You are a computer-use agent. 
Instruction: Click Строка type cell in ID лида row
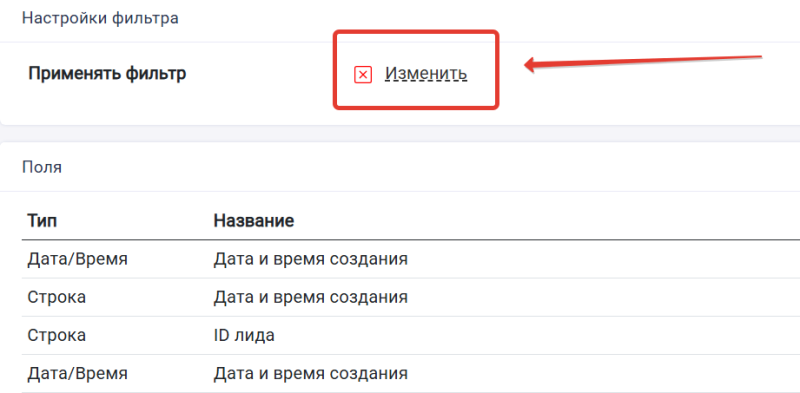click(56, 335)
